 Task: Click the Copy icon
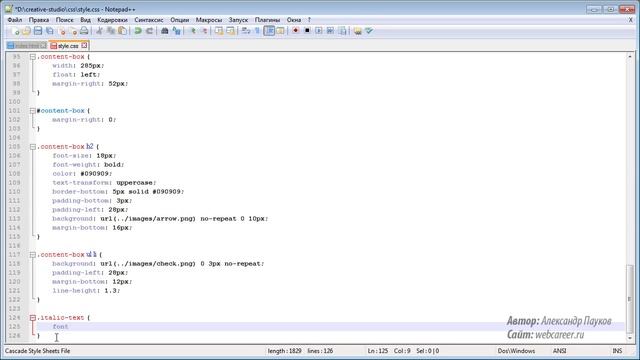coord(111,31)
